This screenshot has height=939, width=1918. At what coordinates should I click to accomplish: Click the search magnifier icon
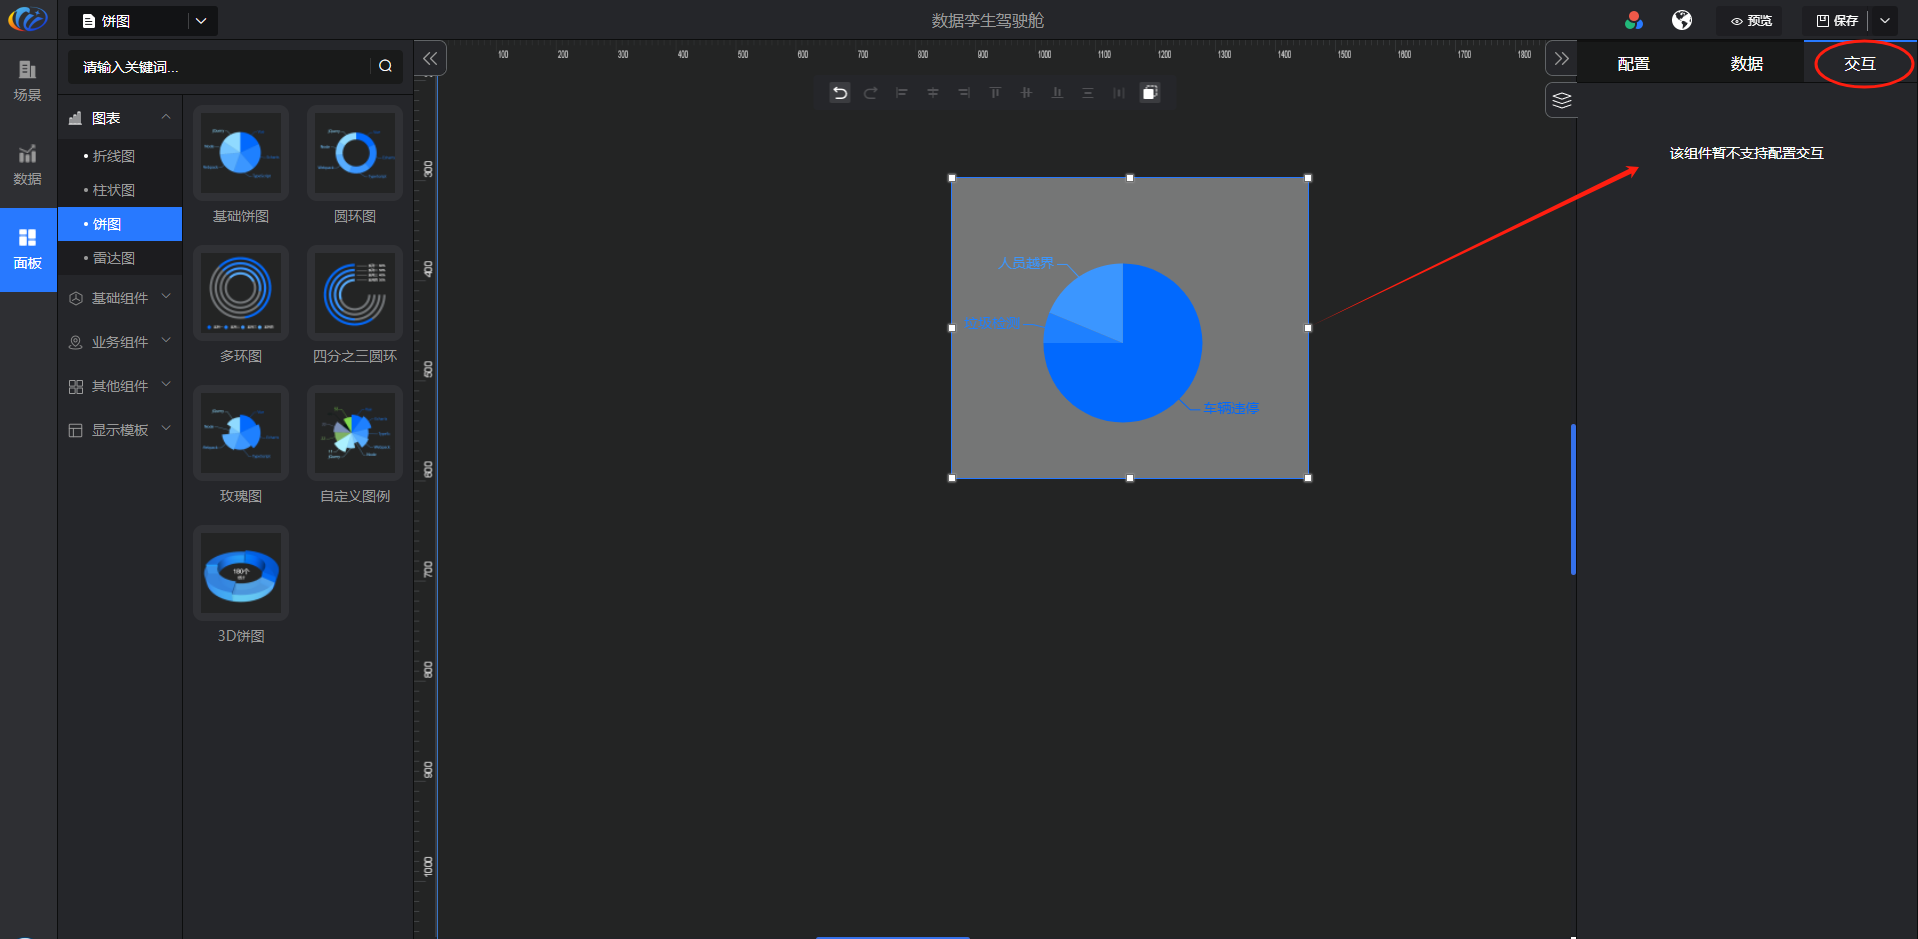385,66
